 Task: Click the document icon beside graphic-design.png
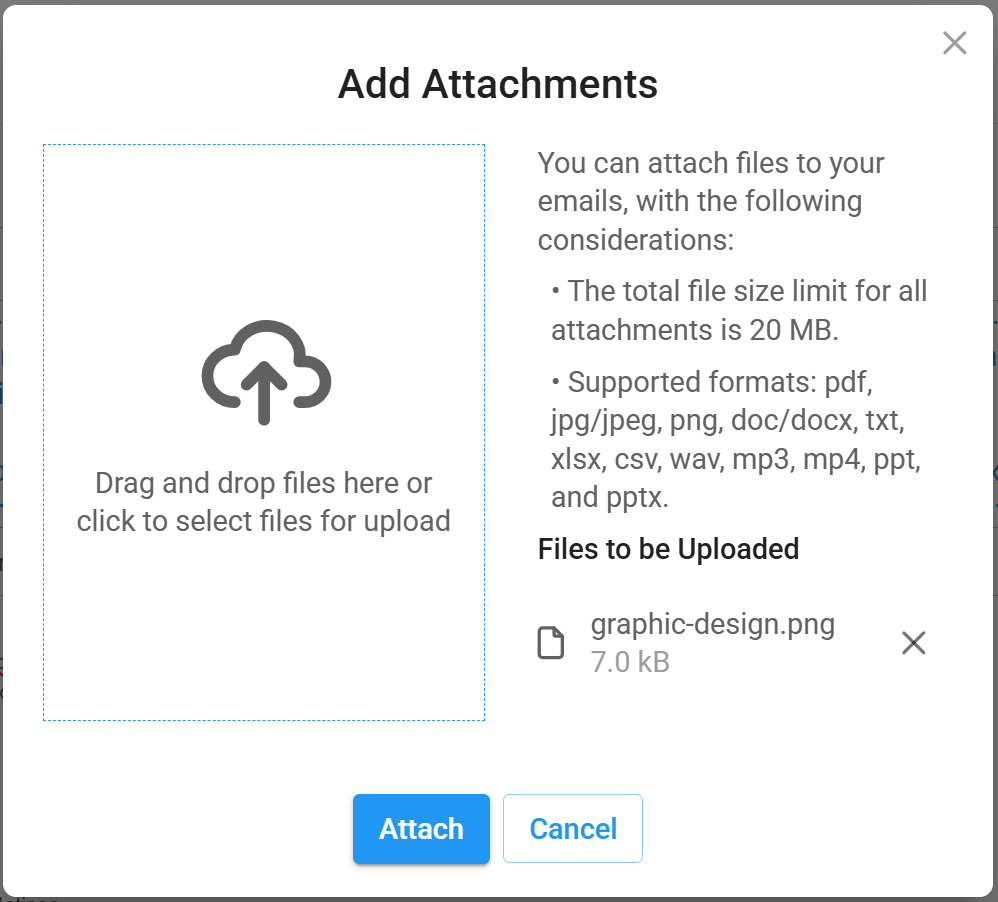click(x=551, y=643)
